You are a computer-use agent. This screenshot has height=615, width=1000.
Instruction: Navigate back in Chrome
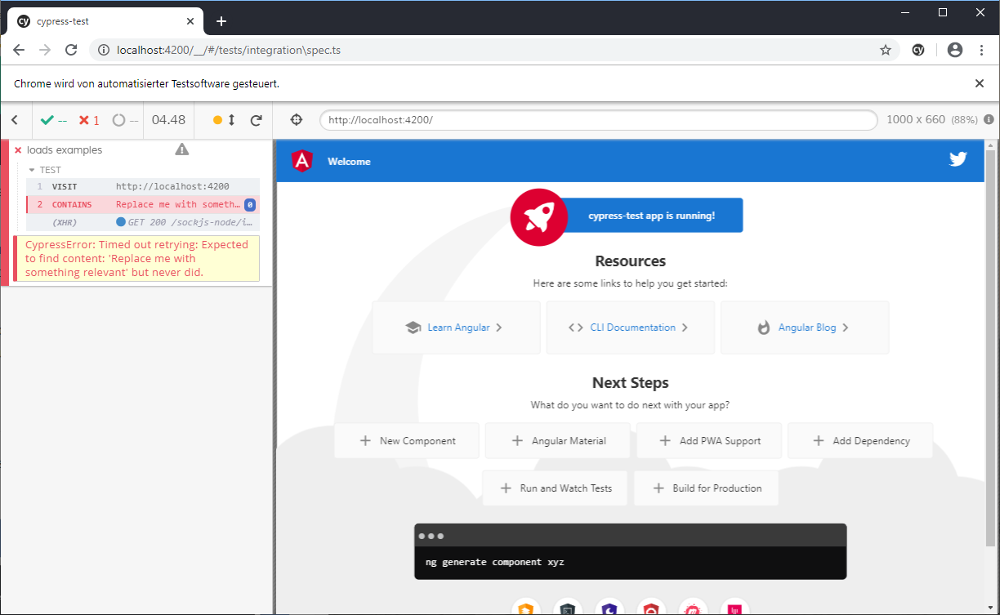[x=18, y=50]
